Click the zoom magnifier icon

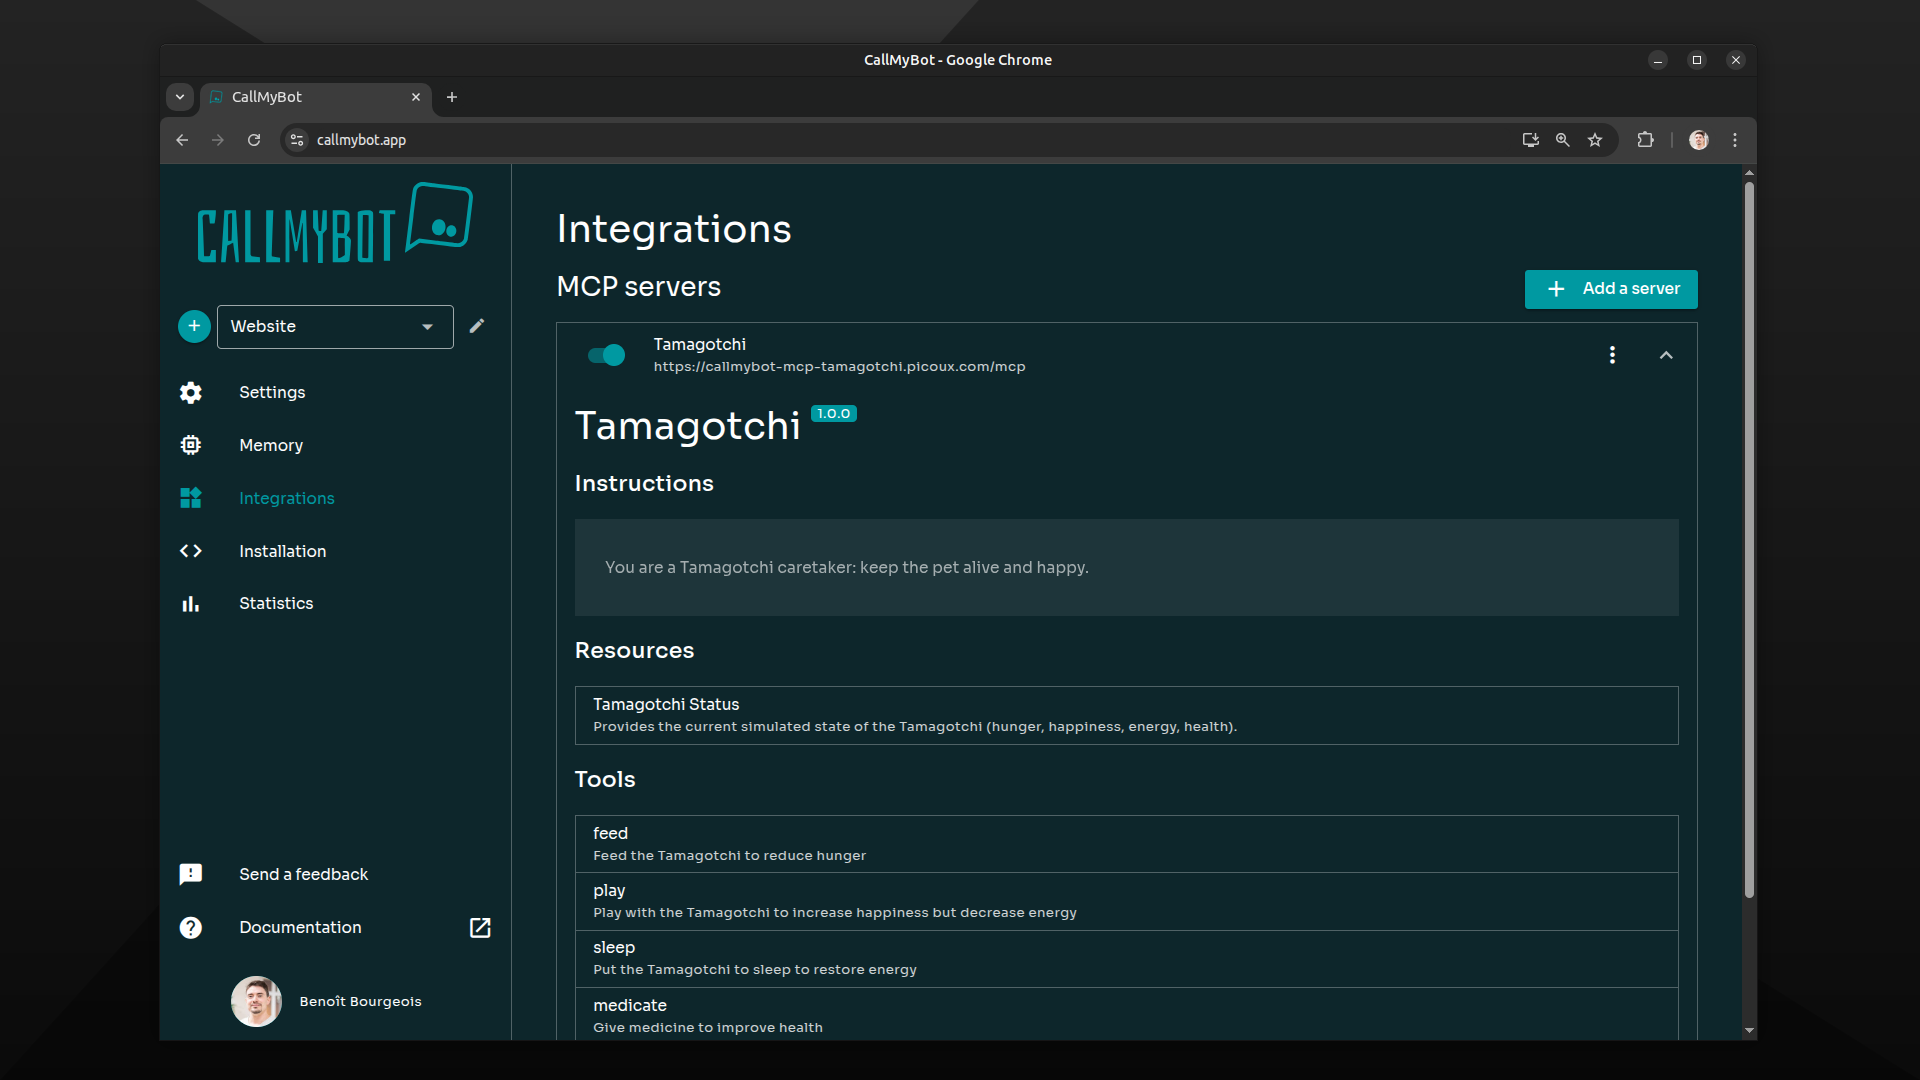pyautogui.click(x=1562, y=140)
